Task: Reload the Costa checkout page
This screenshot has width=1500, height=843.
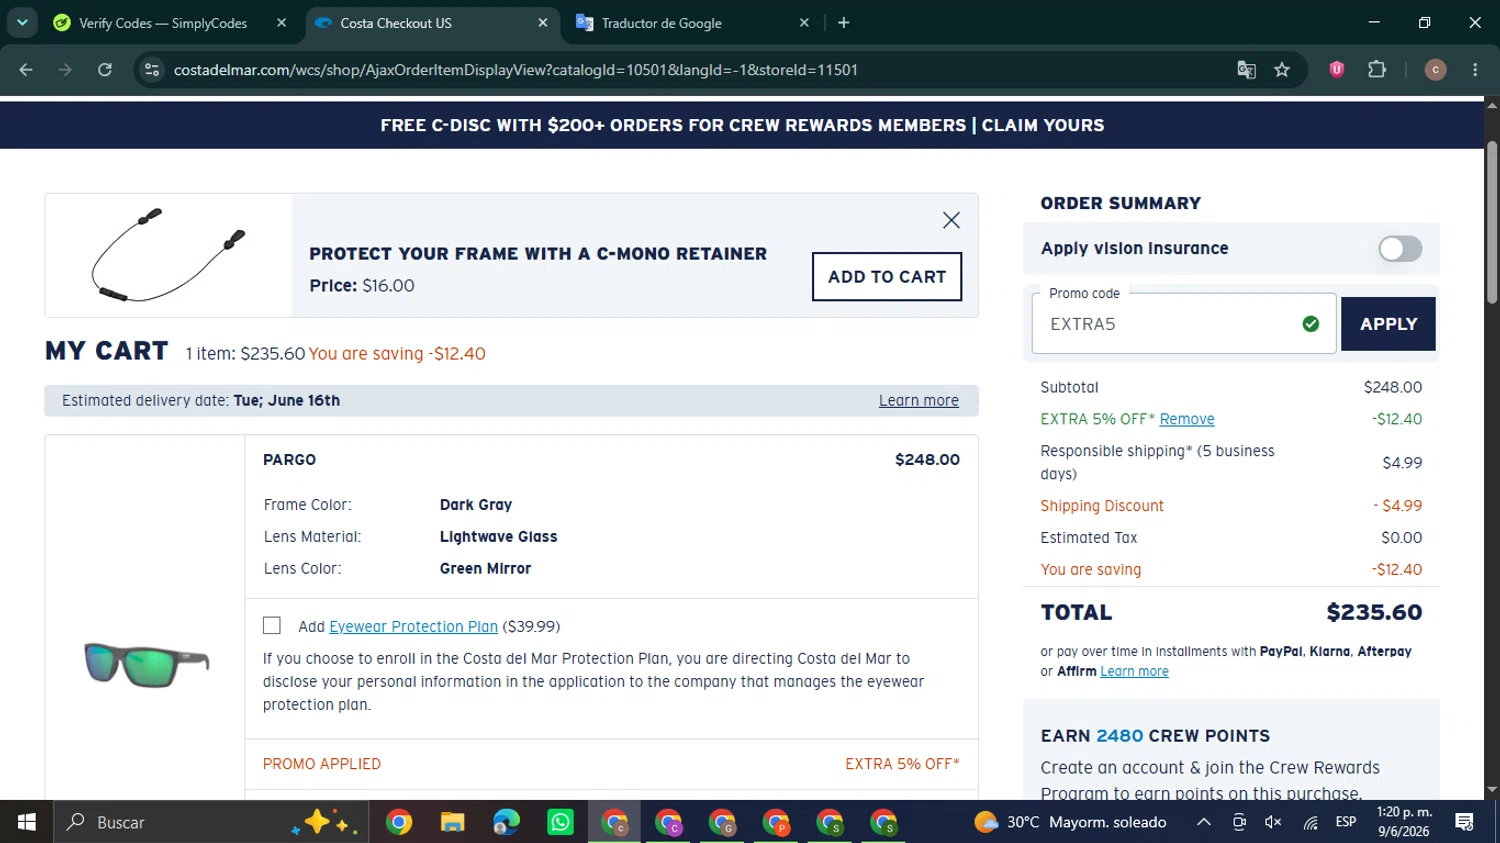Action: (x=105, y=70)
